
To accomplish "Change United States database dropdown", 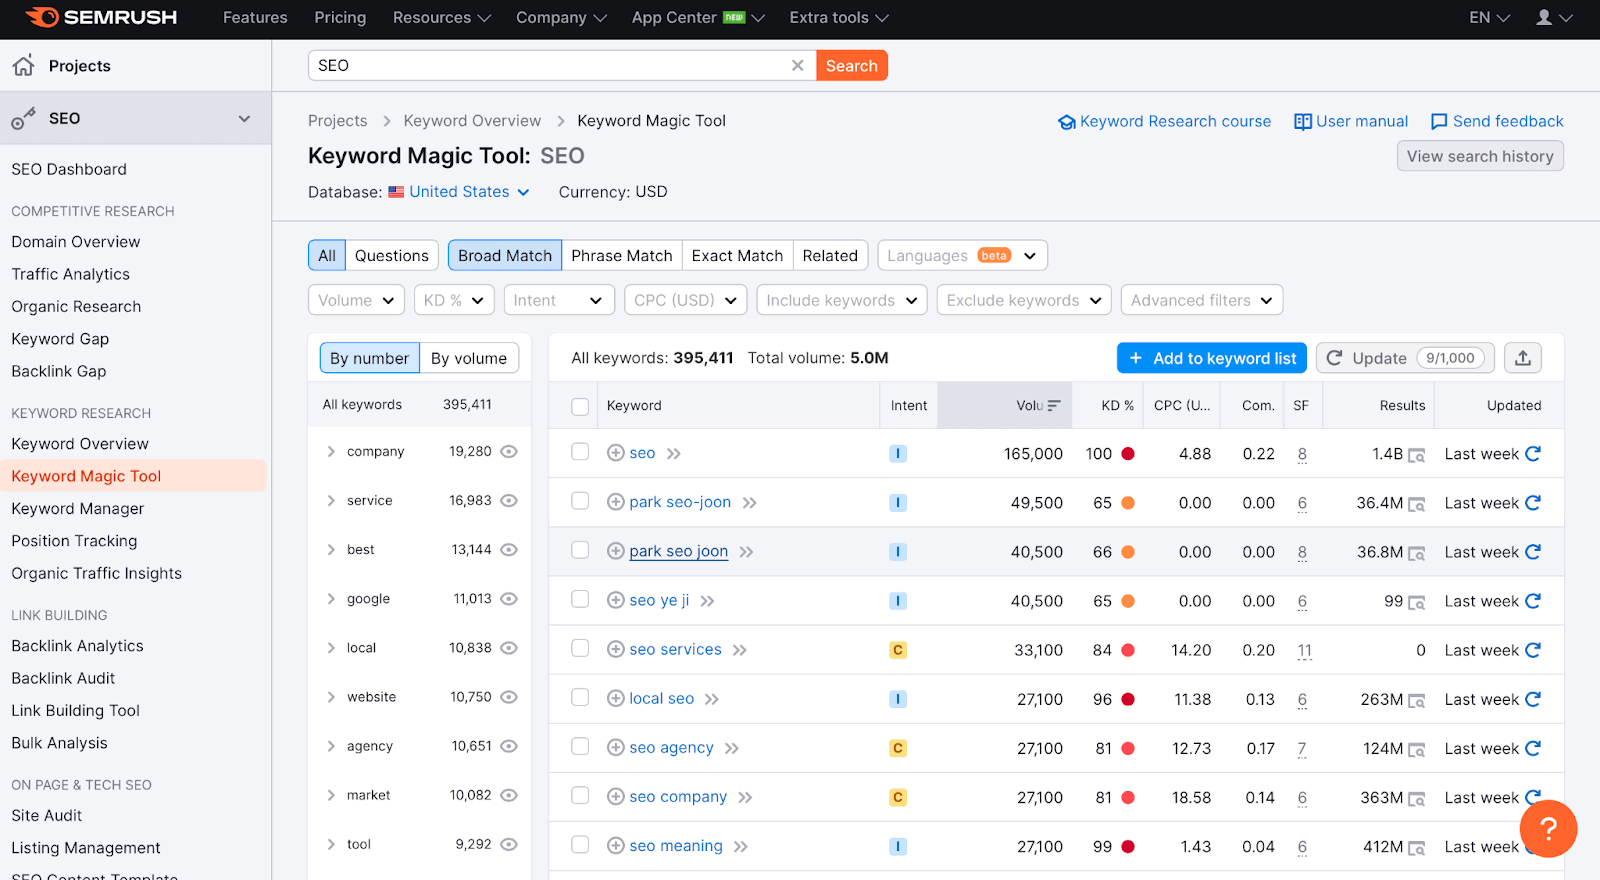I will (x=459, y=192).
